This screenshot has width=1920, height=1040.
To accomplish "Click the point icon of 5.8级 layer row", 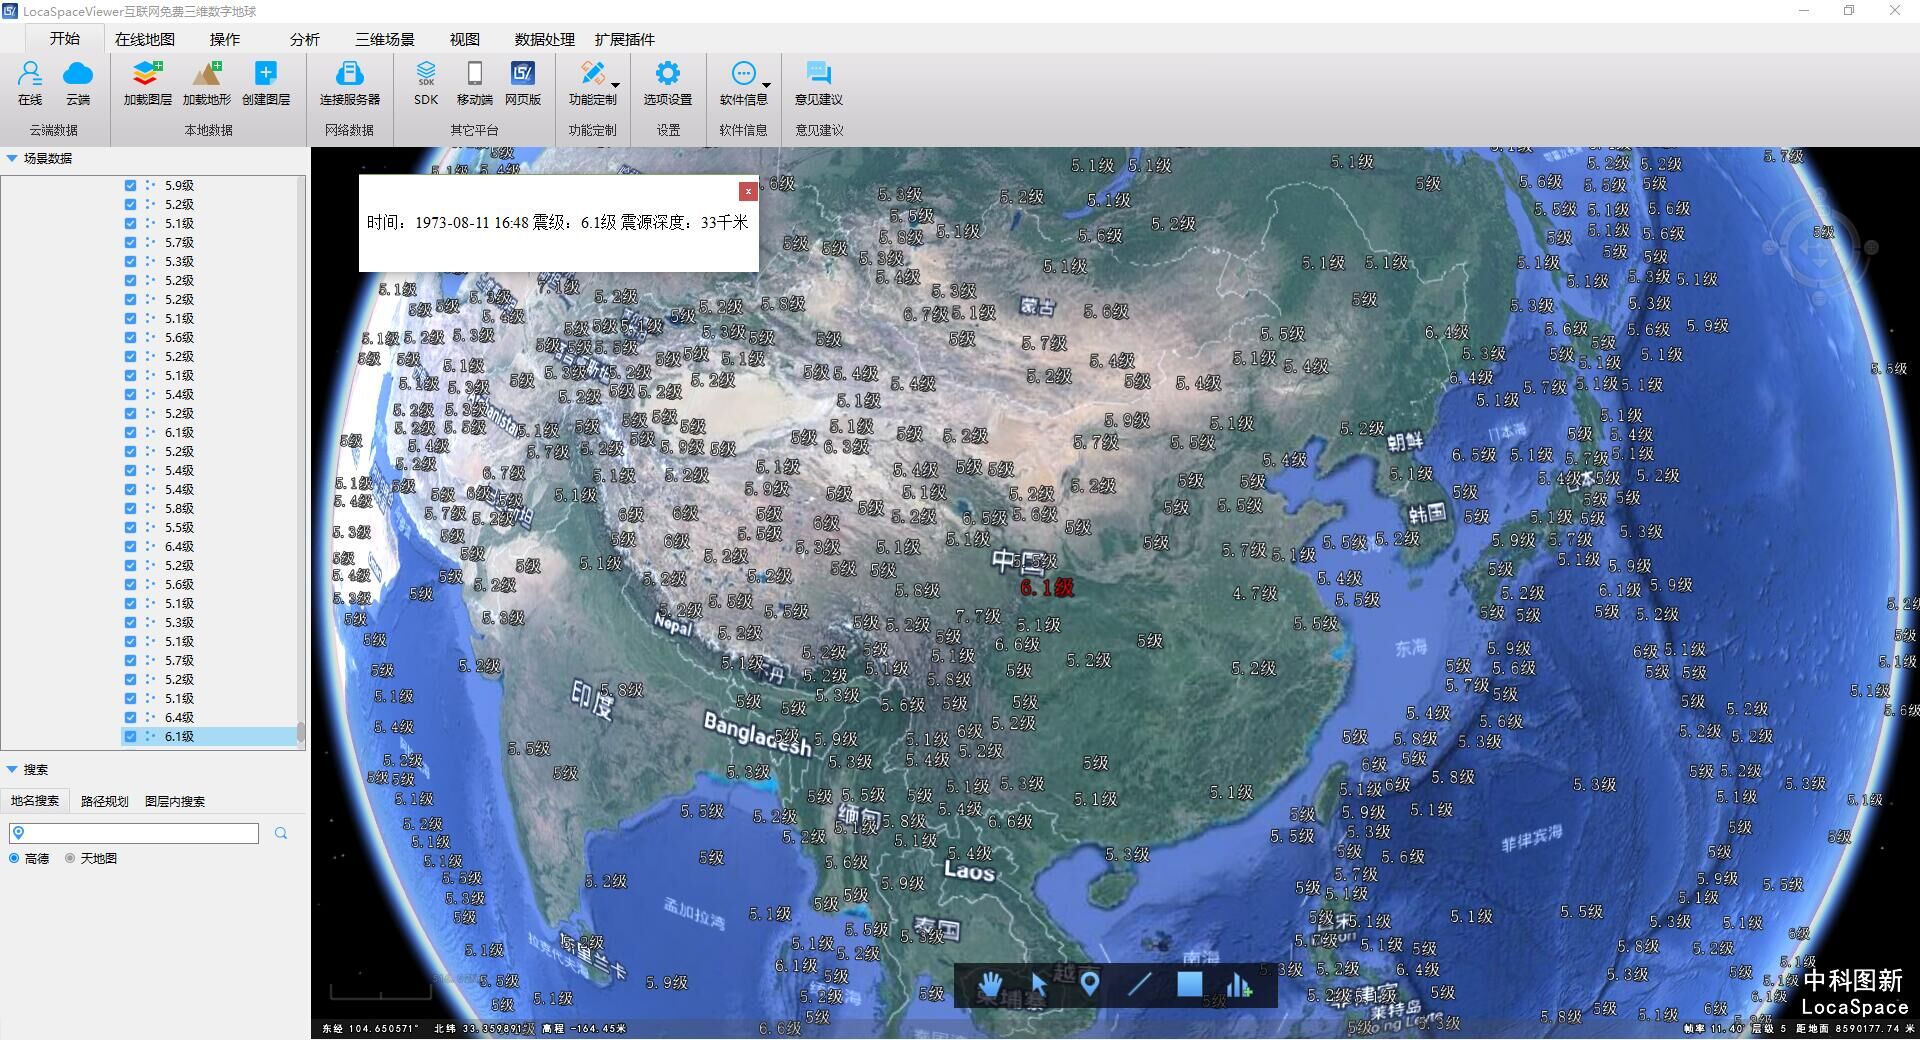I will tap(150, 508).
